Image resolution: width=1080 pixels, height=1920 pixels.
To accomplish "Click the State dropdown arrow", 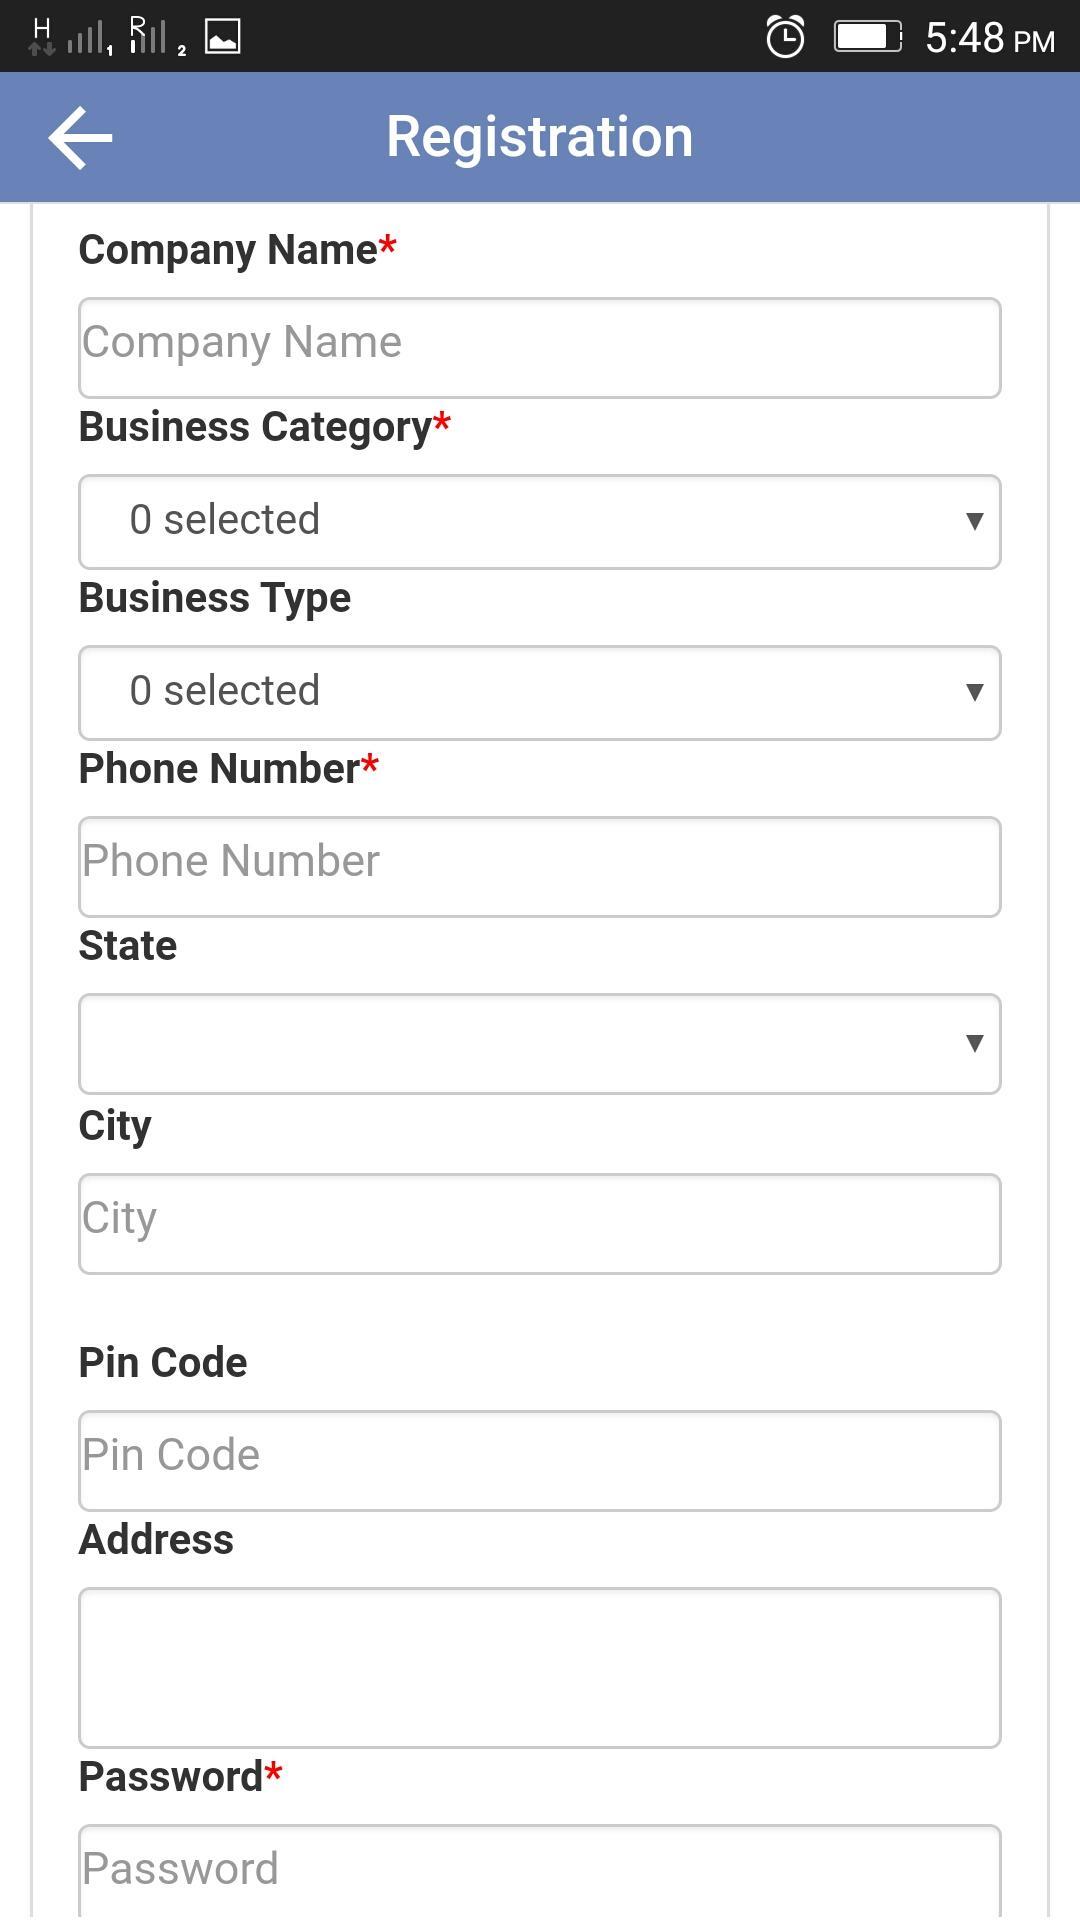I will [974, 1043].
